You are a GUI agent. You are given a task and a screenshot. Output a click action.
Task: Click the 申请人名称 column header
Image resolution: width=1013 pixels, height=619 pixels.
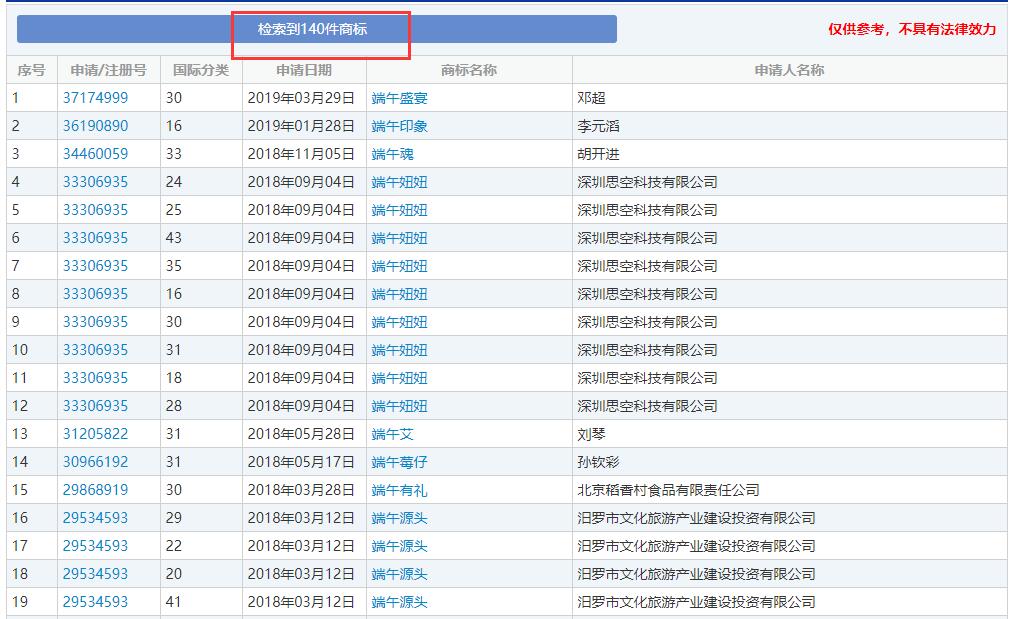pos(789,70)
